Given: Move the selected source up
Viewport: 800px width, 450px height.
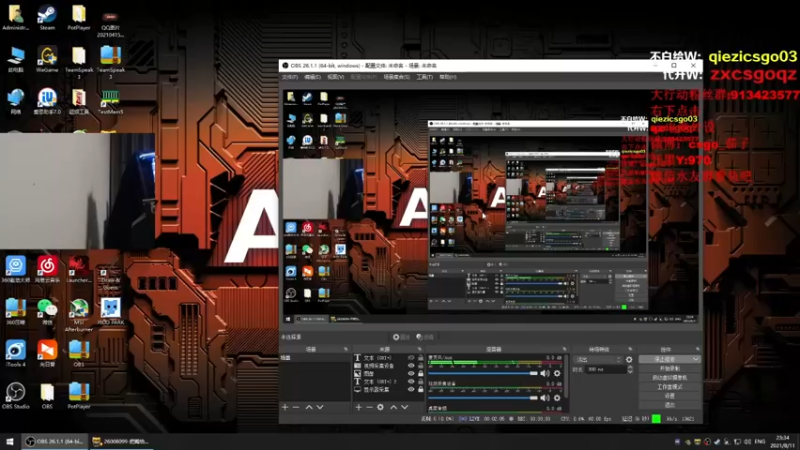Looking at the screenshot, I should tap(393, 407).
